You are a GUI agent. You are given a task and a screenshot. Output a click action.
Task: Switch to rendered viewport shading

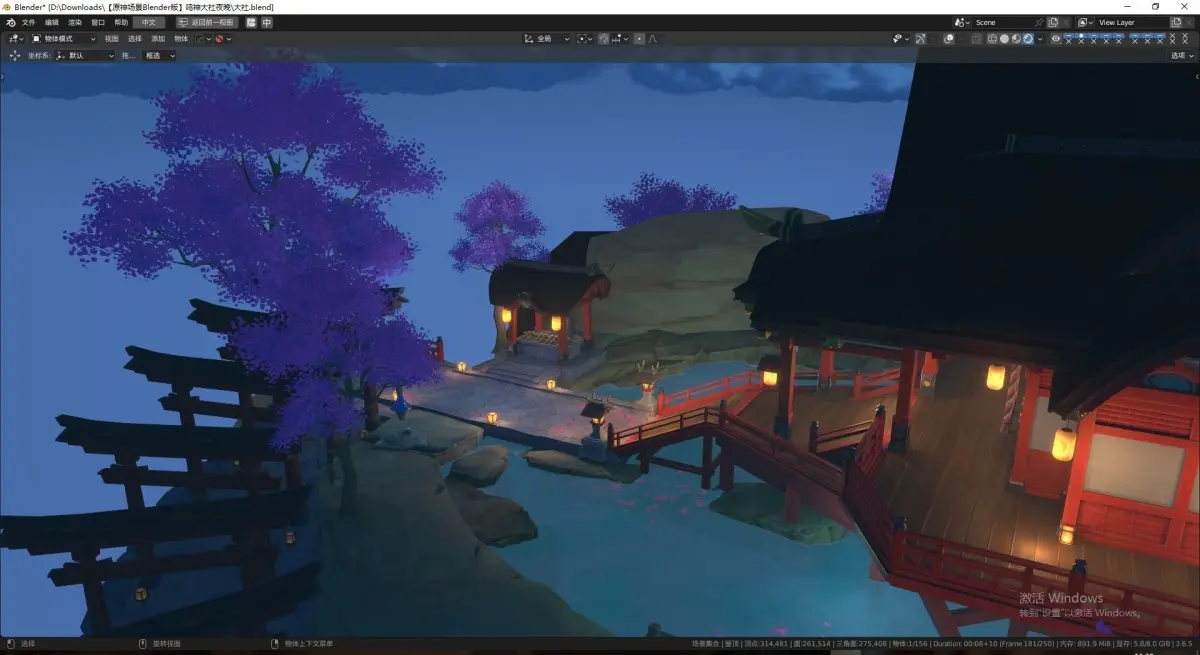pos(1028,39)
